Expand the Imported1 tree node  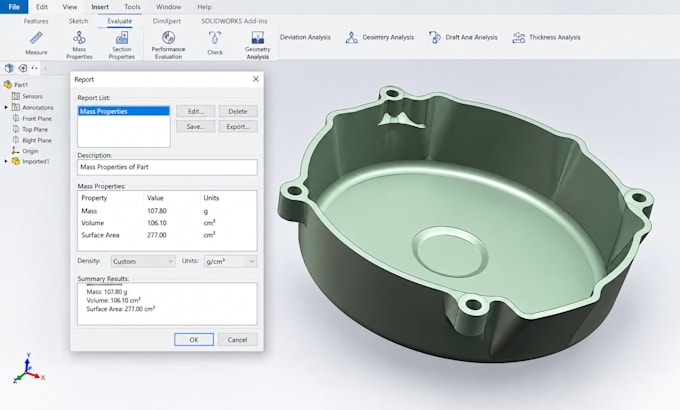[x=6, y=161]
